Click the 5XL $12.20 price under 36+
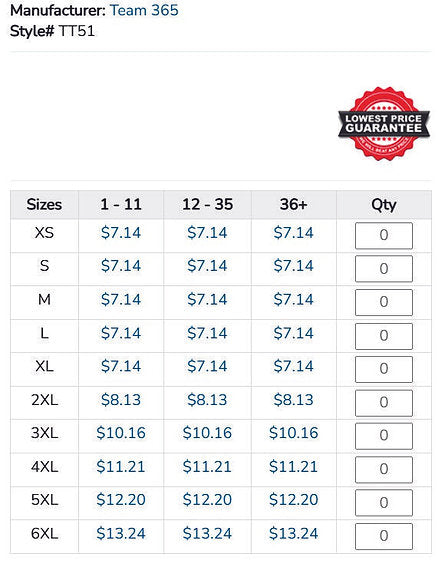This screenshot has width=445, height=570. 293,499
